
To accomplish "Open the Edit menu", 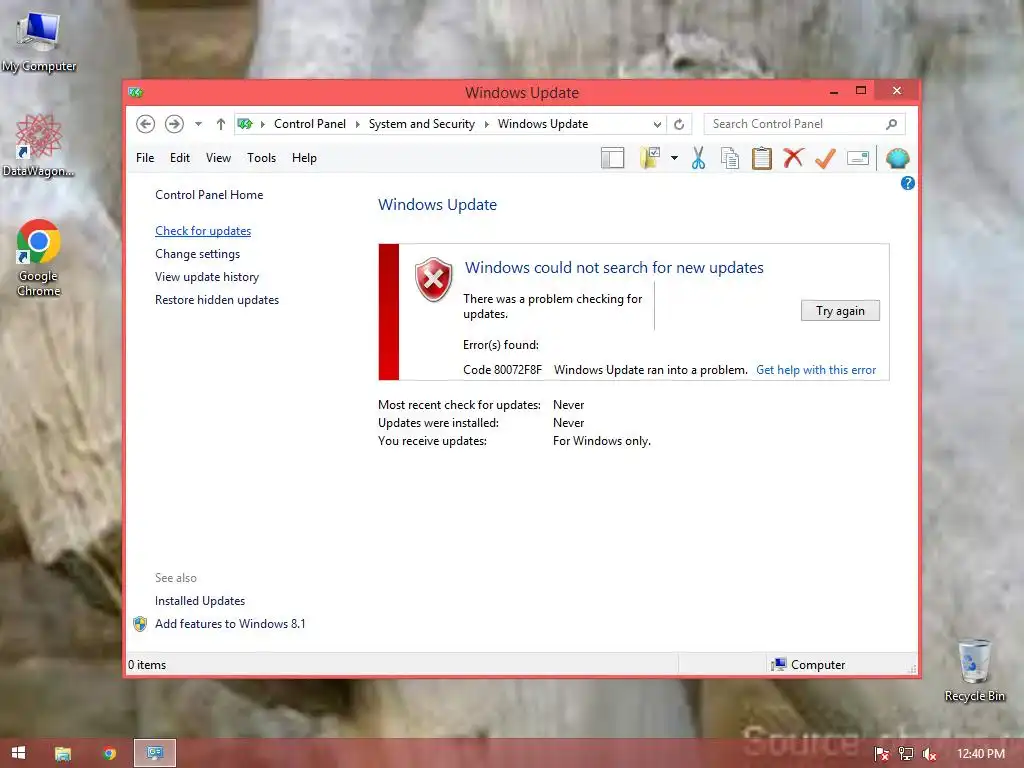I will click(180, 158).
